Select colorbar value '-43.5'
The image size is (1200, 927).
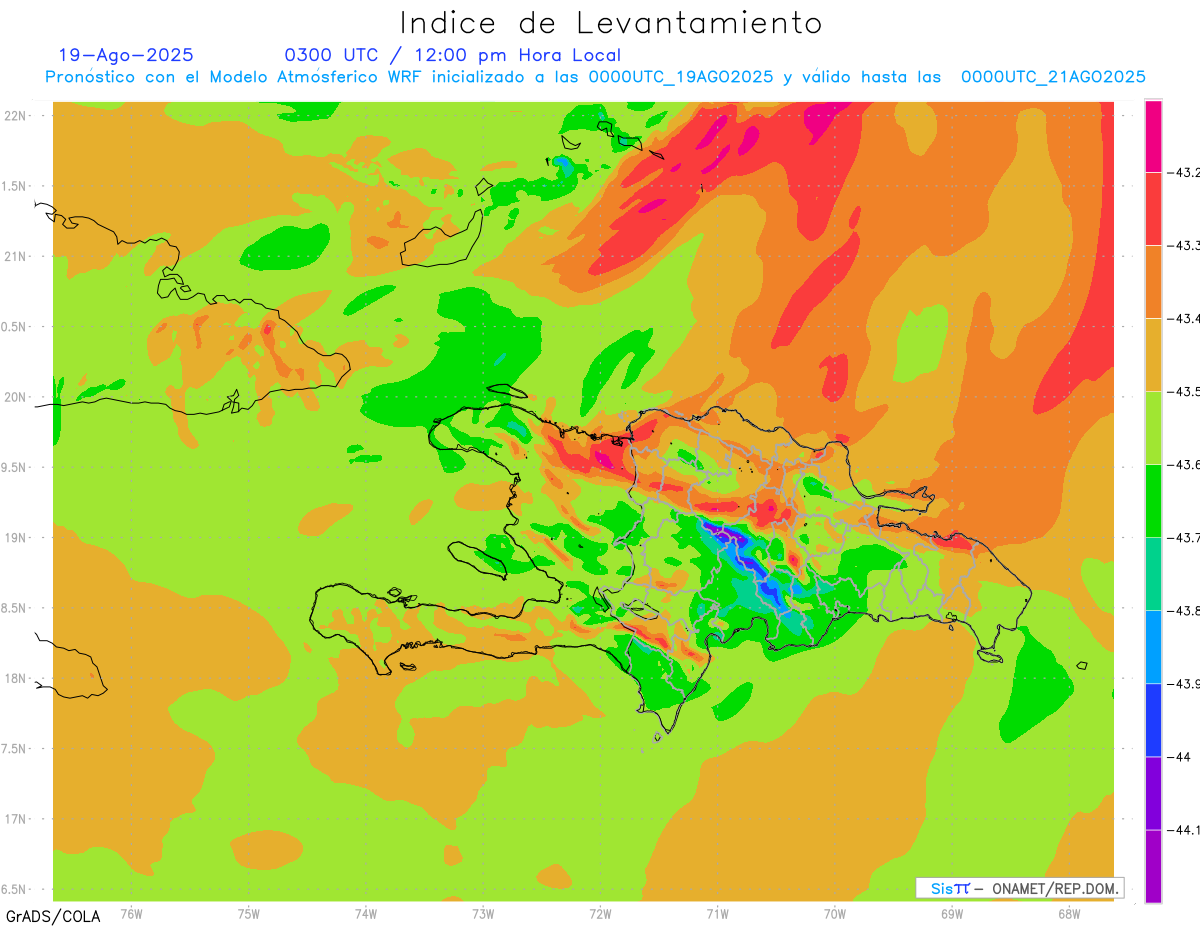tap(1183, 392)
